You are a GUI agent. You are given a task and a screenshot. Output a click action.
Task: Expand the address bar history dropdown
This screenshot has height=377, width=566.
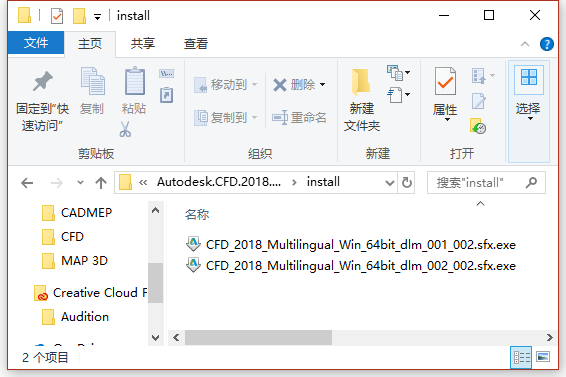click(390, 183)
